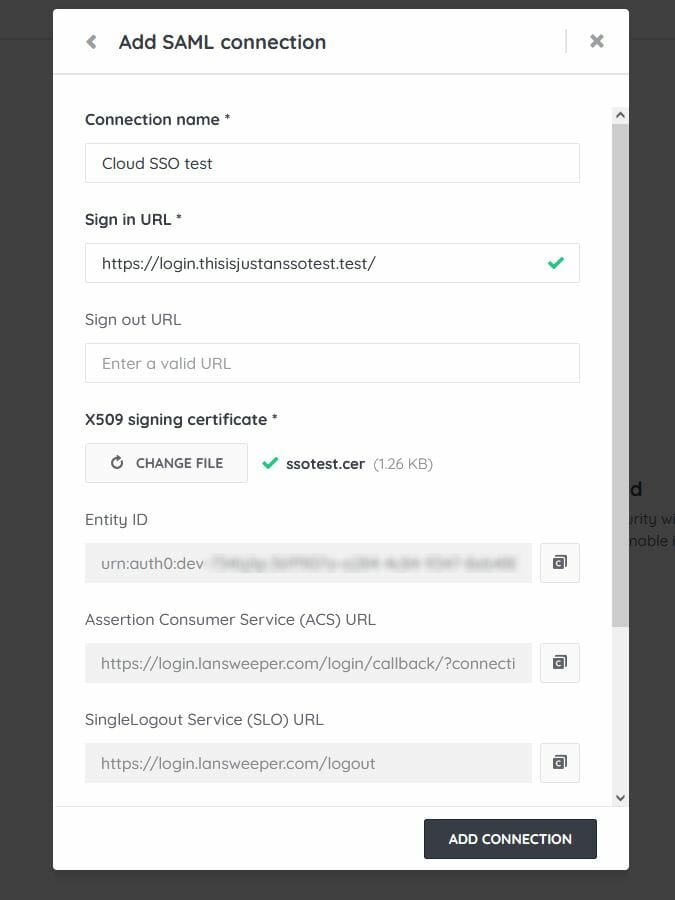Click the ssotest.cer file name

click(x=325, y=464)
